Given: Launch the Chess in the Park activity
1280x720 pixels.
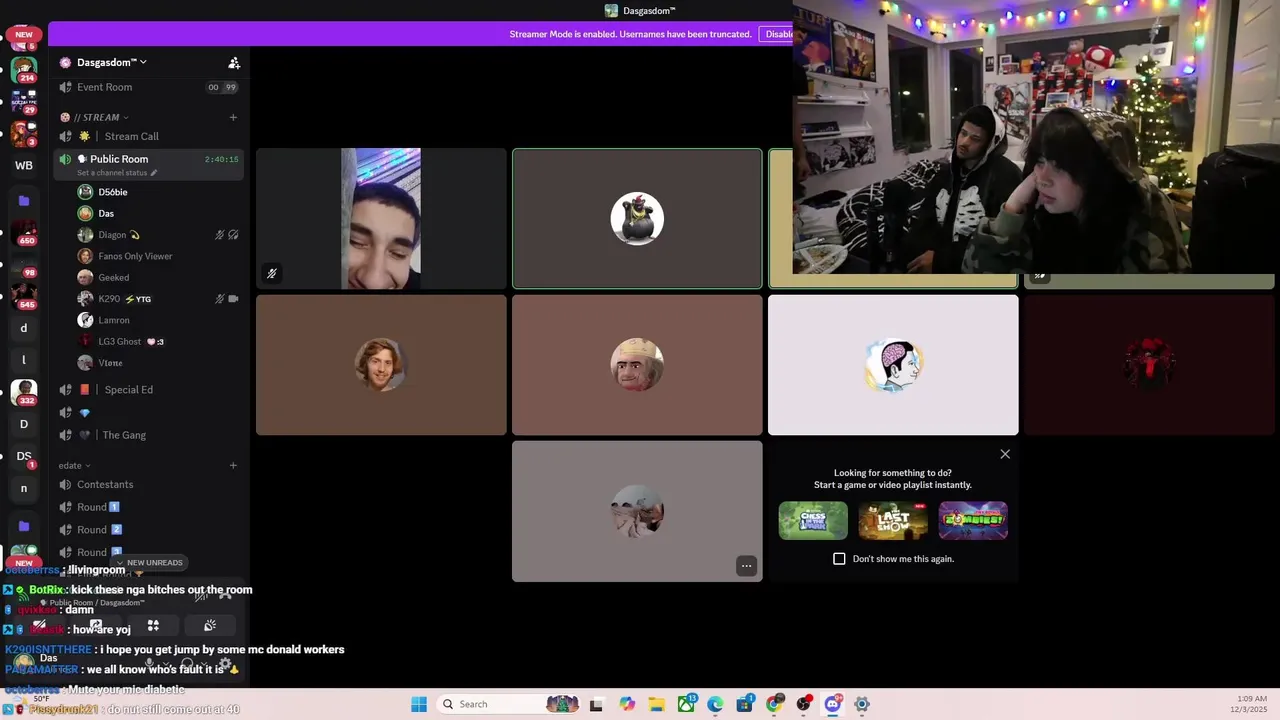Looking at the screenshot, I should click(x=813, y=521).
